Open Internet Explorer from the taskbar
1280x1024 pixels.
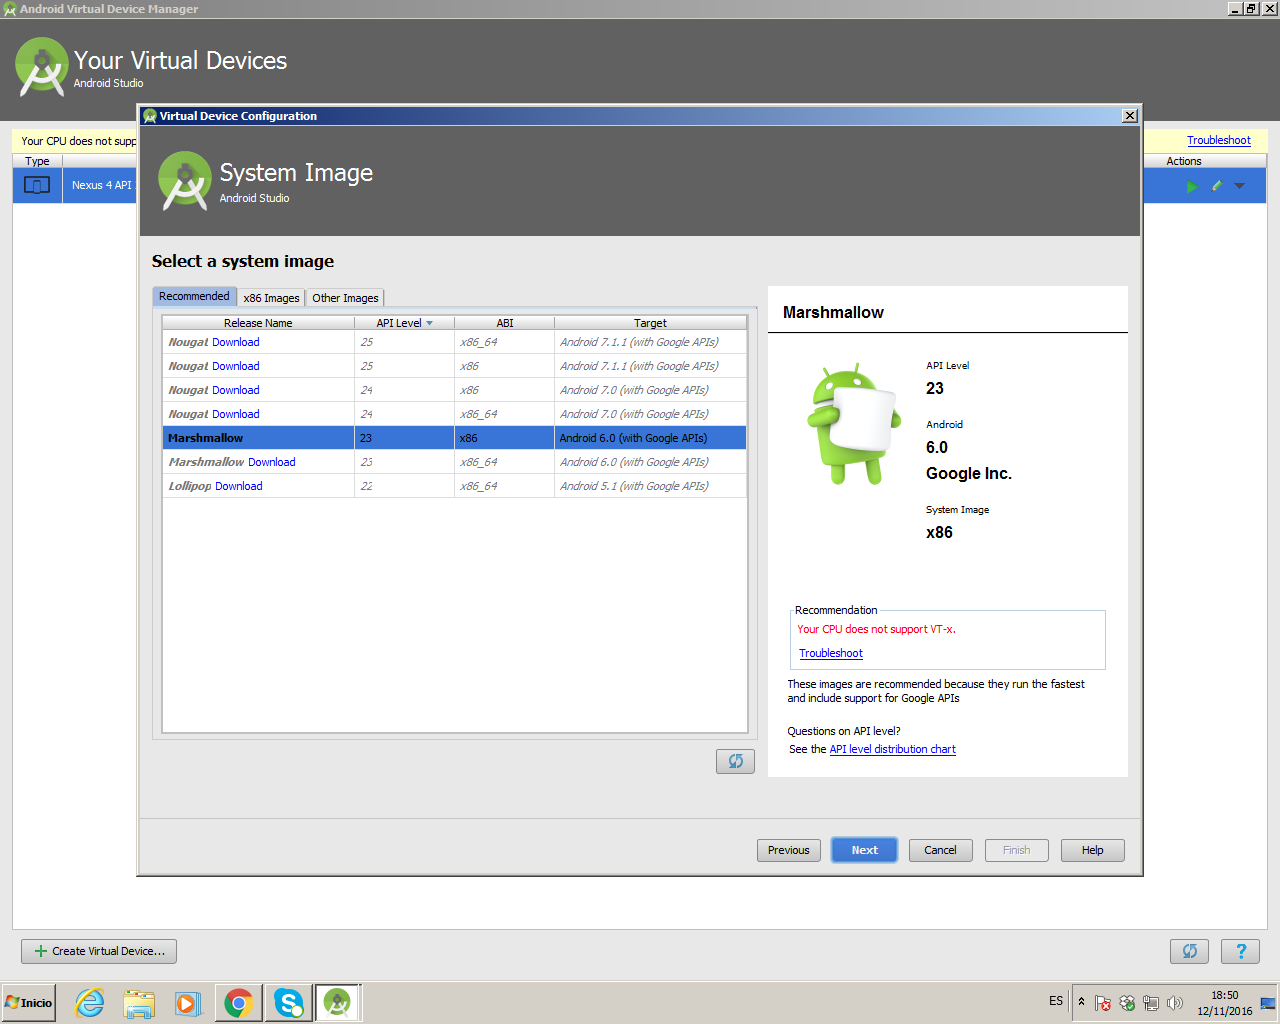click(90, 1002)
